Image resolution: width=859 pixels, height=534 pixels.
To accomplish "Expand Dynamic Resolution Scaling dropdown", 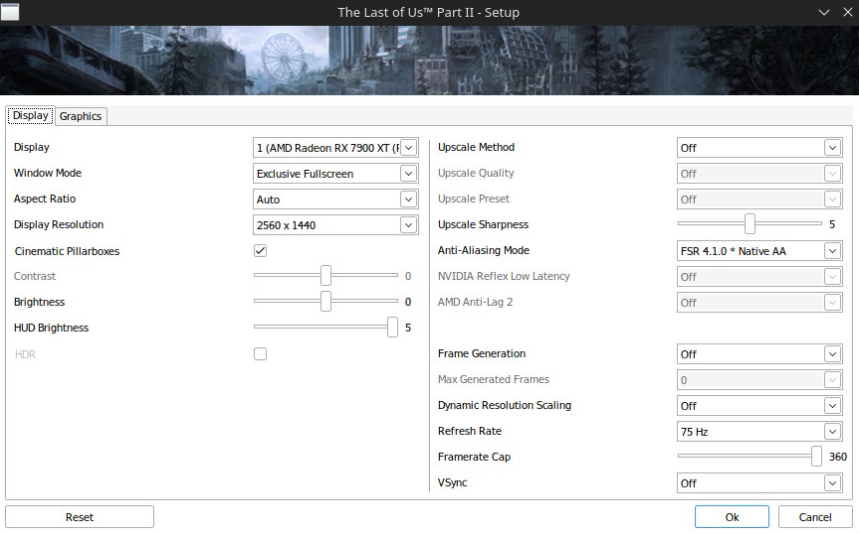I will tap(760, 406).
